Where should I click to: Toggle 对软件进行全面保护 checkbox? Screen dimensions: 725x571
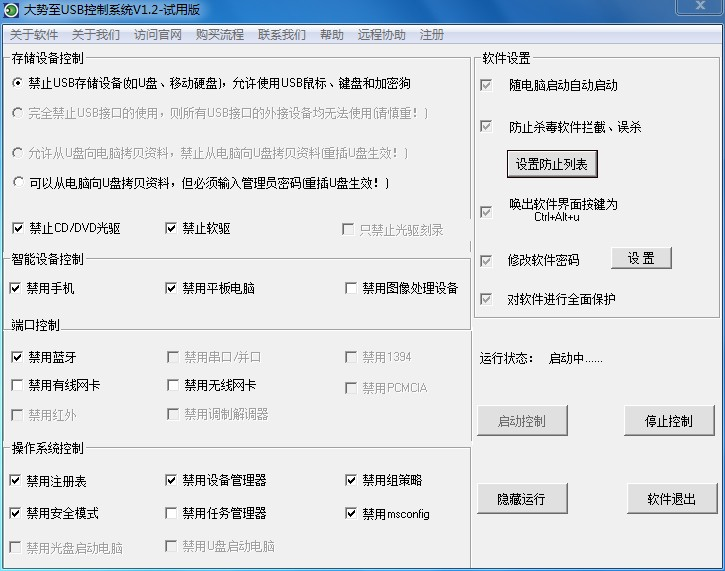coord(485,299)
